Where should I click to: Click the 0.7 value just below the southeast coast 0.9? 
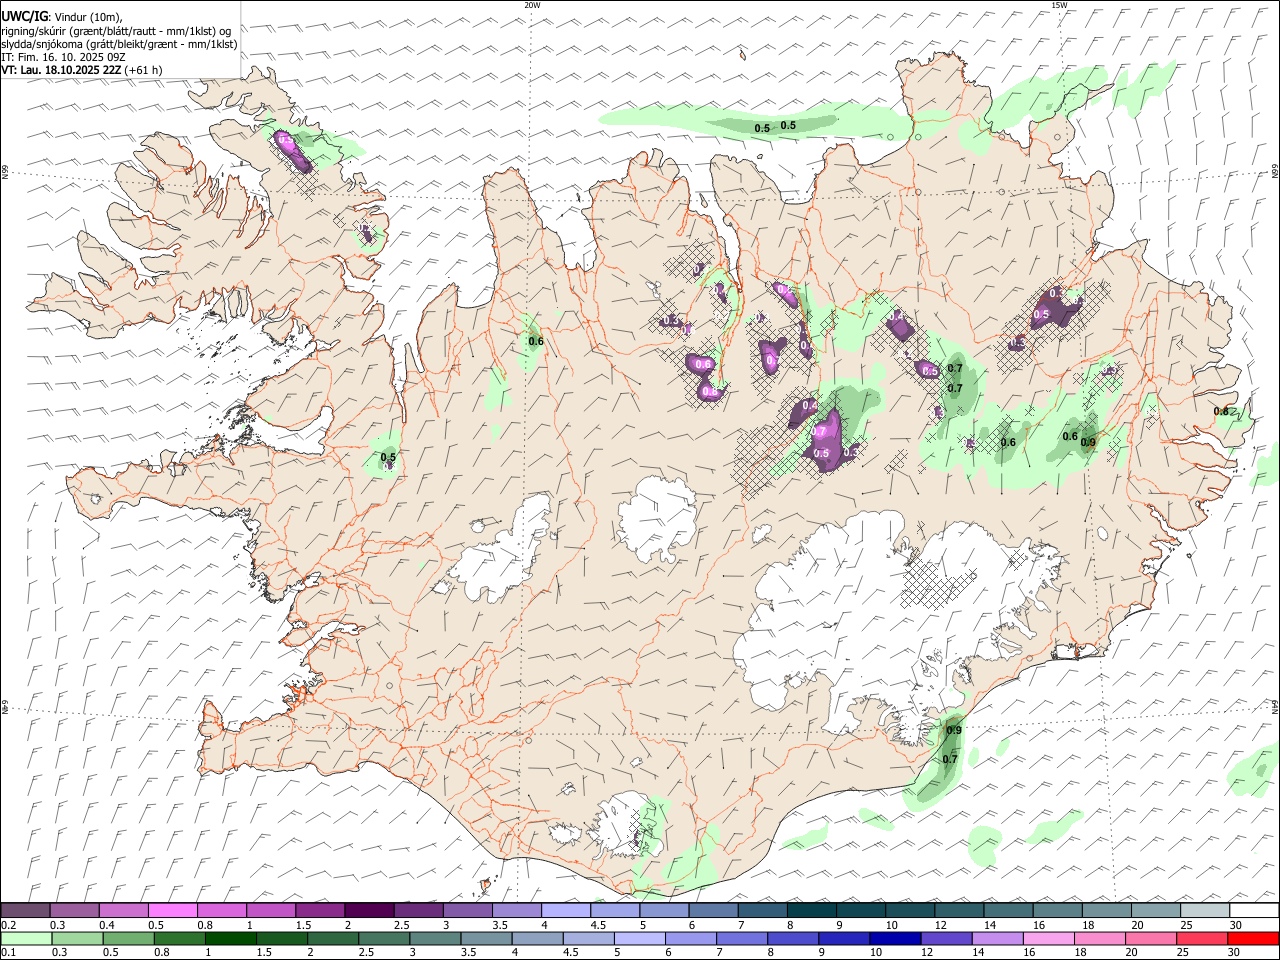point(950,760)
